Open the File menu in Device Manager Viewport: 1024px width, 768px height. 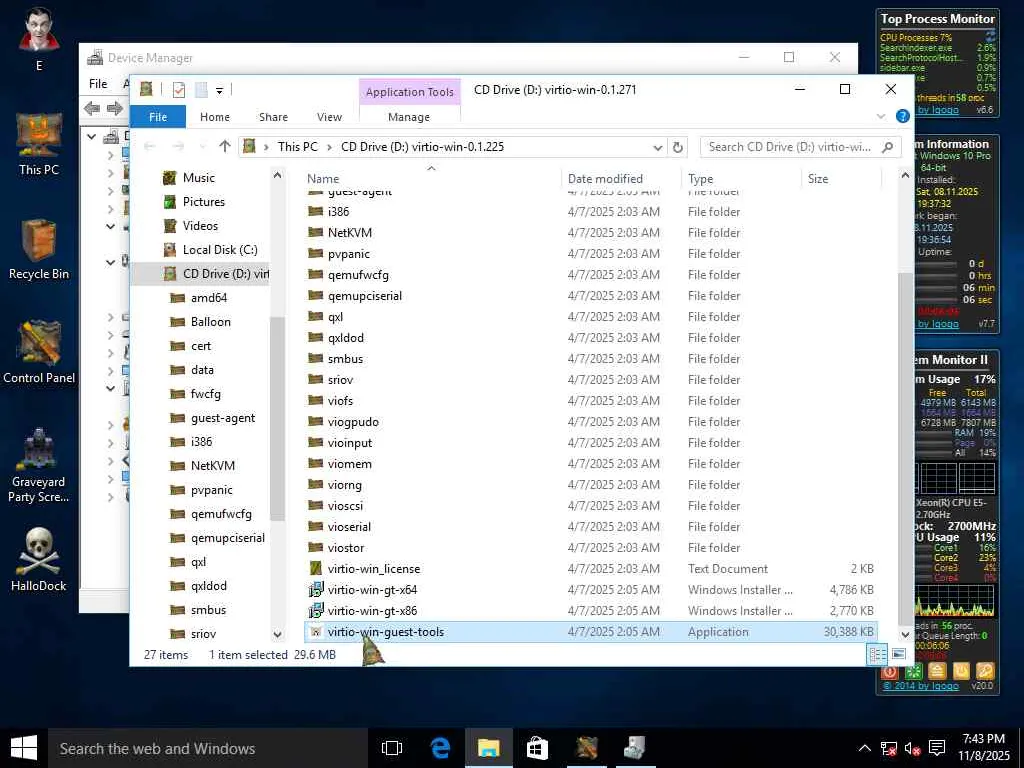(98, 84)
